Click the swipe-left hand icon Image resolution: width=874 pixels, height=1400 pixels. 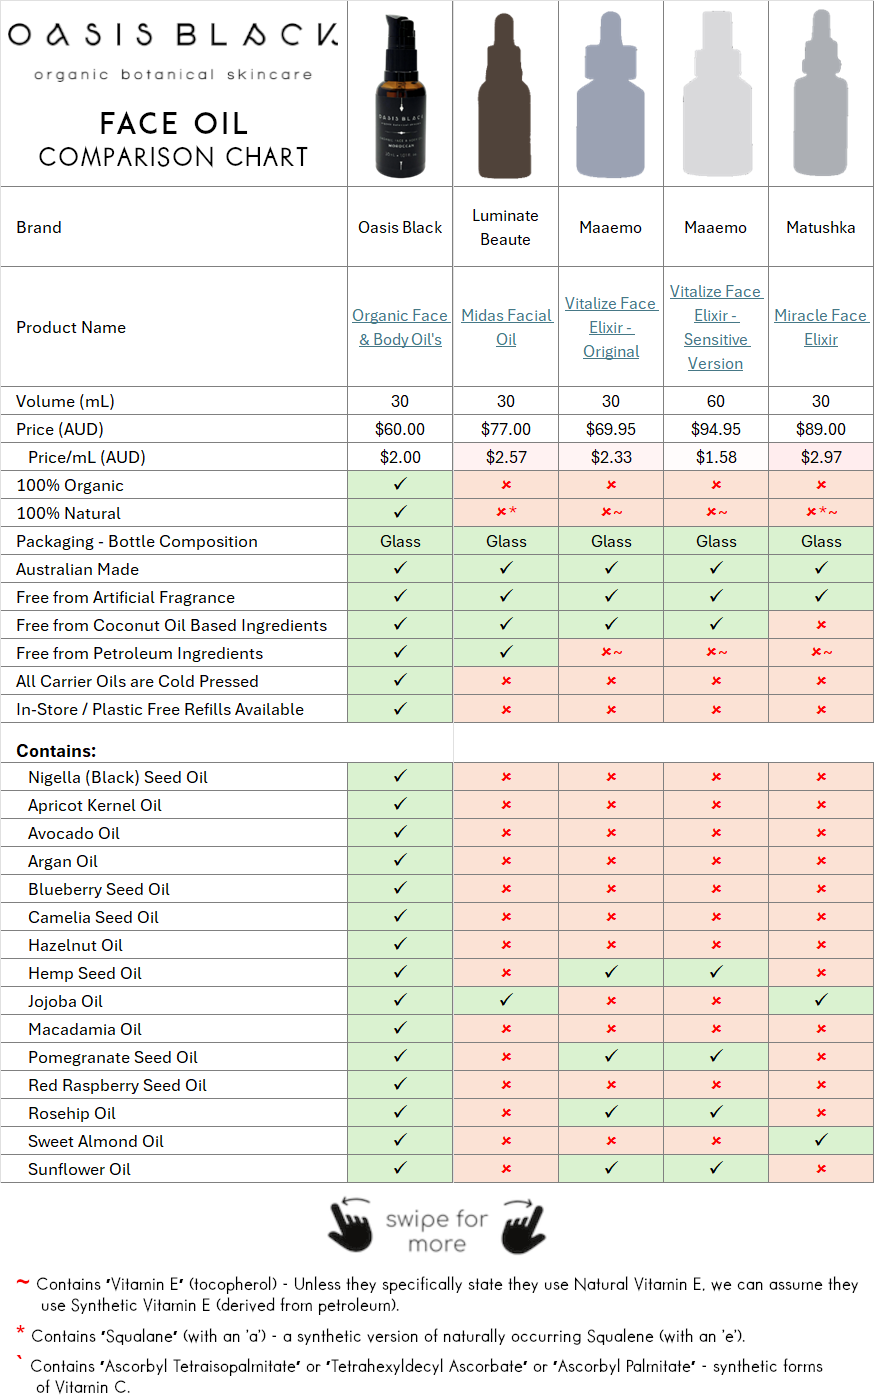coord(350,1224)
